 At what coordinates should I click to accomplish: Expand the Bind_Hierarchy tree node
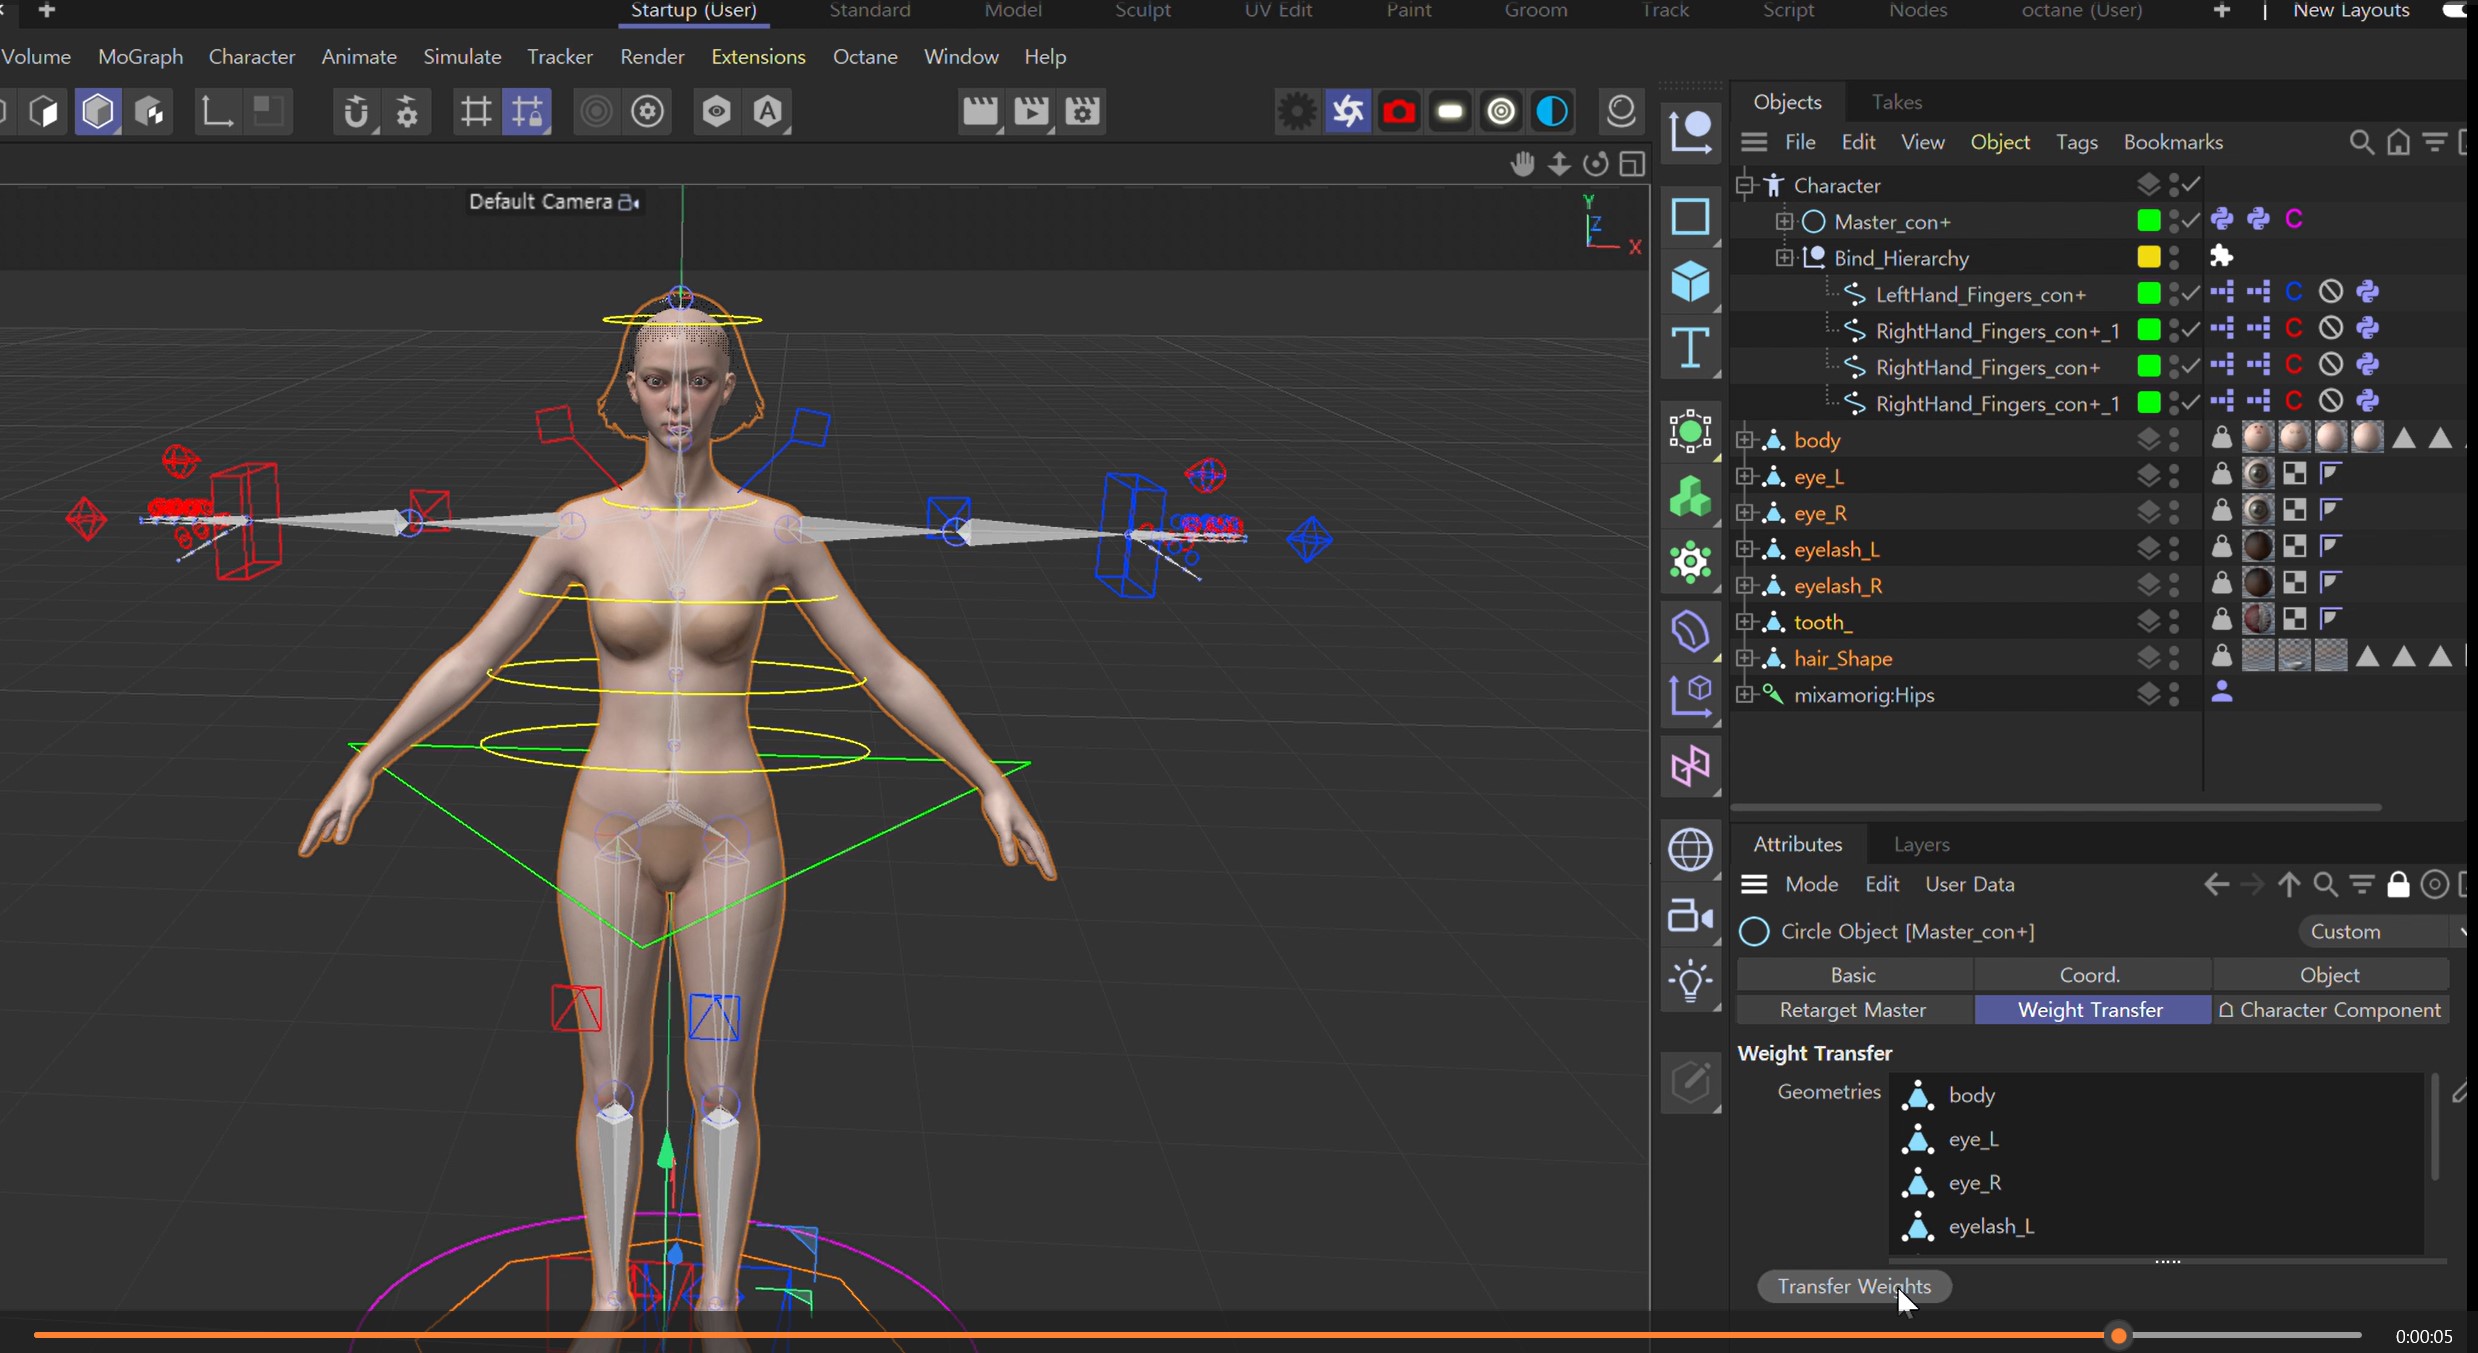1784,257
